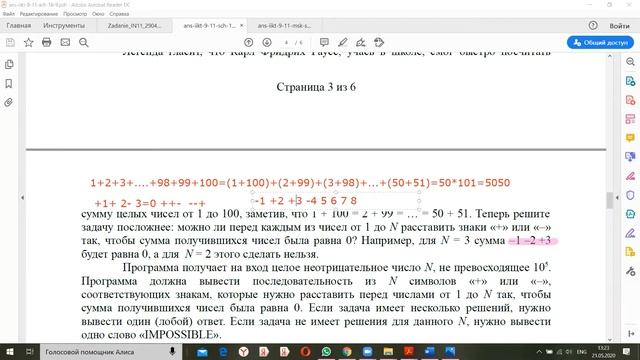Go to next page arrow

(x=267, y=42)
